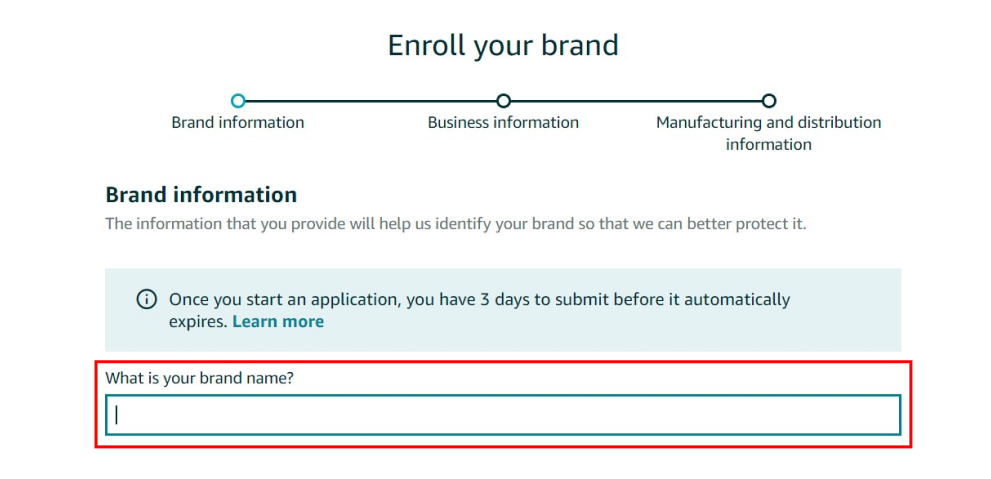Image resolution: width=991 pixels, height=479 pixels.
Task: Click the Manufacturing and distribution step circle
Action: [x=768, y=100]
